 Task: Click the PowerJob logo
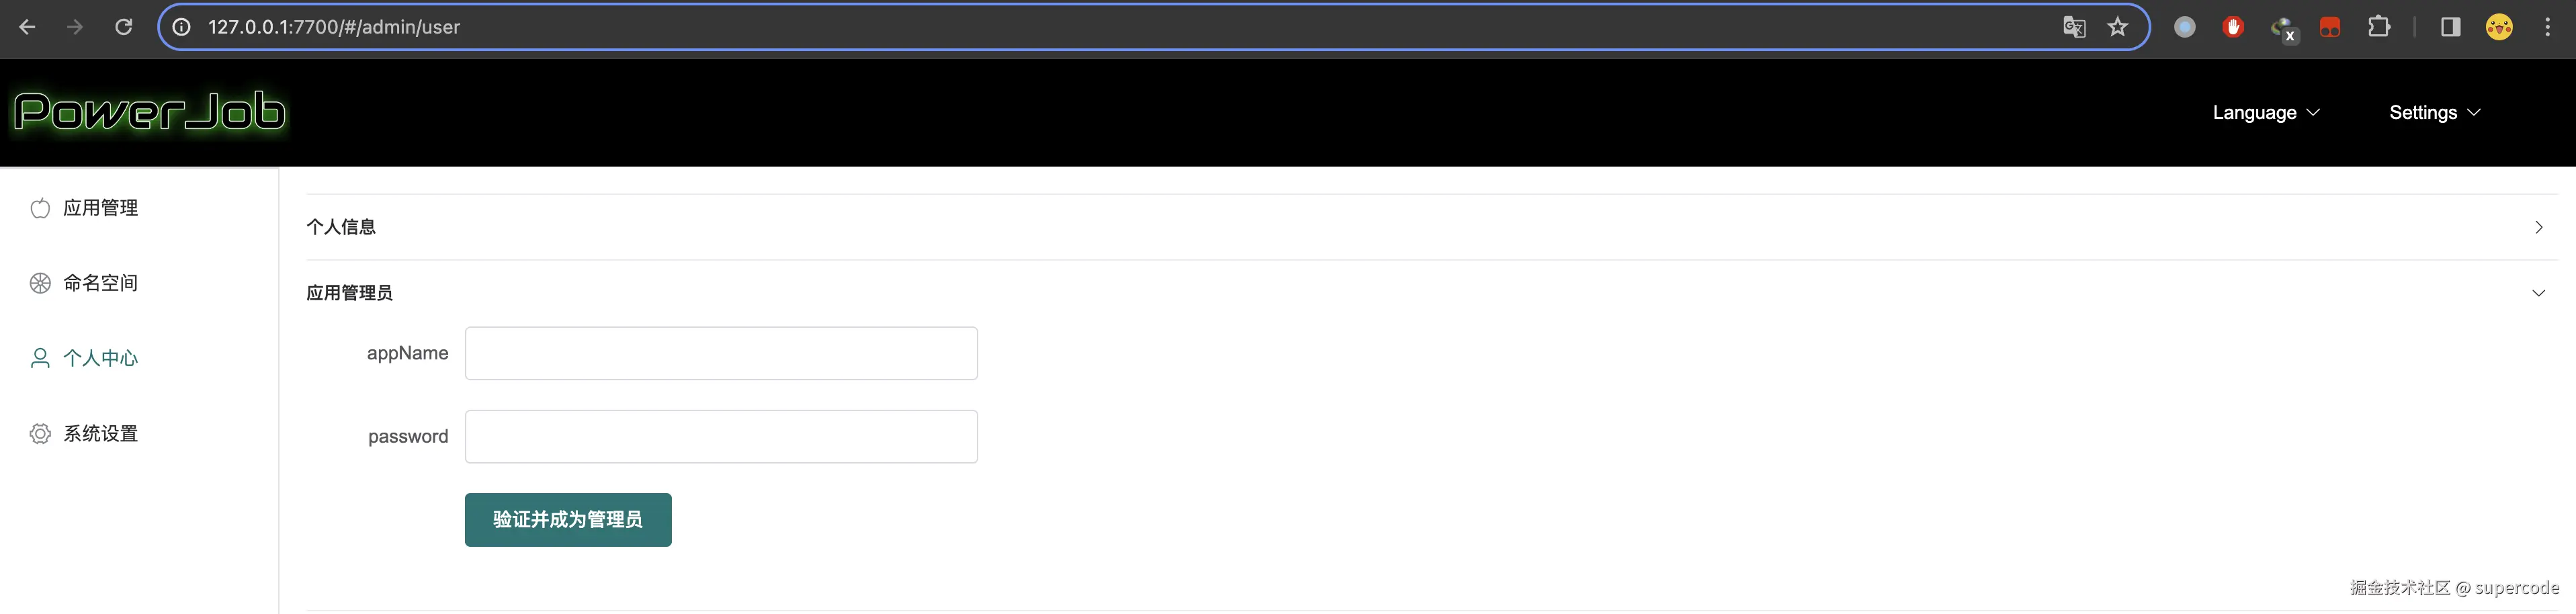[x=150, y=112]
